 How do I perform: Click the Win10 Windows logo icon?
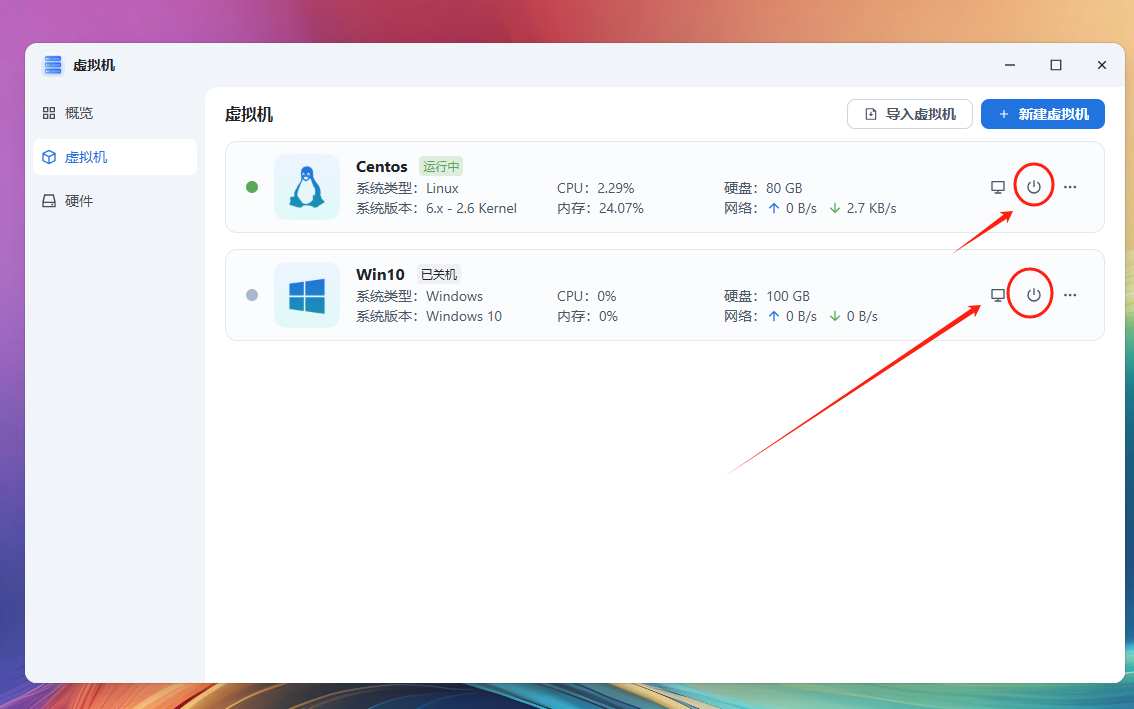point(307,295)
